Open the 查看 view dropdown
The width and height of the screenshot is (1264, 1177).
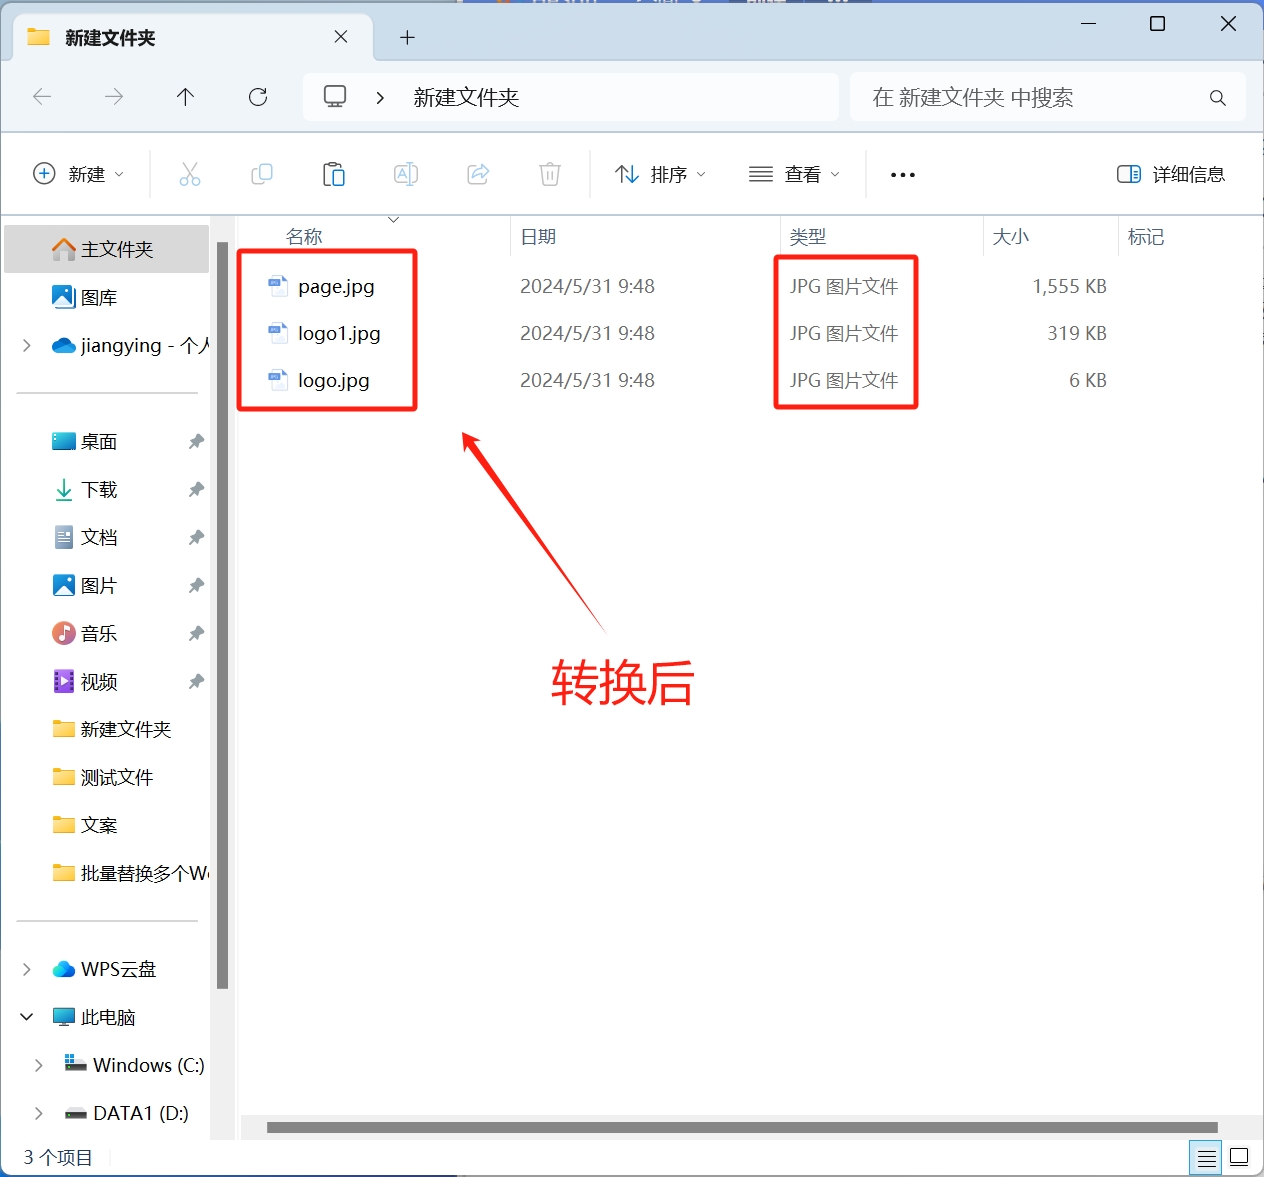[x=793, y=174]
